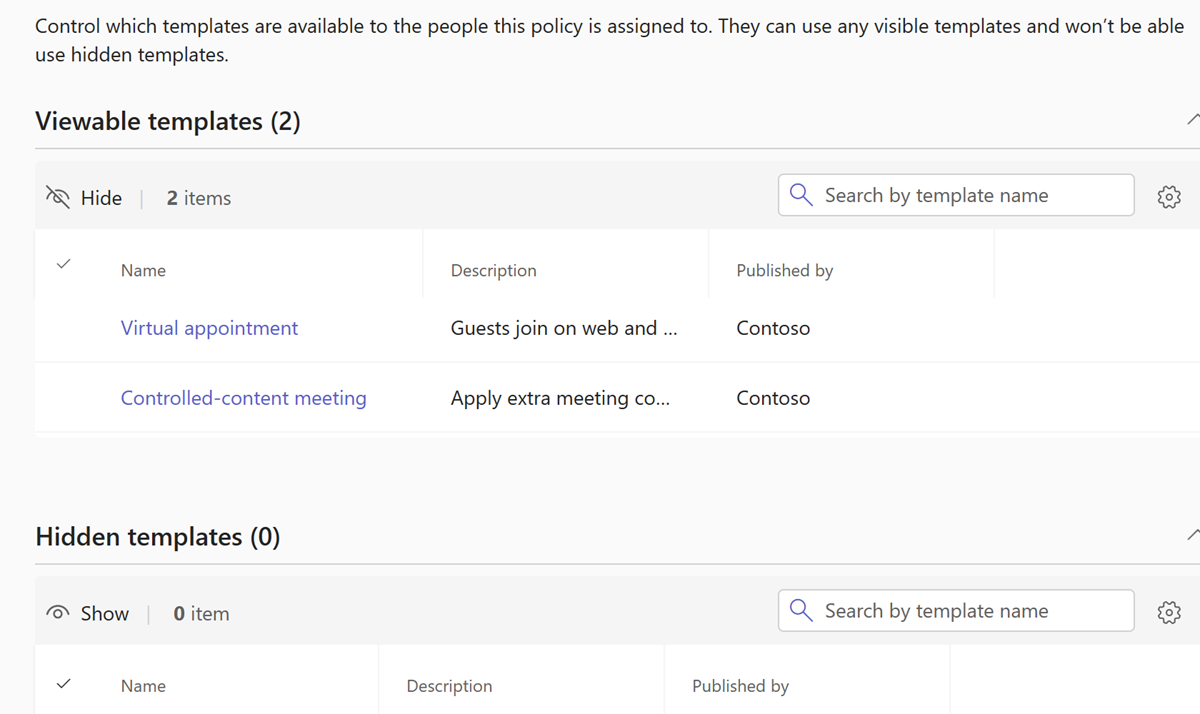The height and width of the screenshot is (714, 1200).
Task: Click Hidden templates Name column header
Action: point(143,686)
